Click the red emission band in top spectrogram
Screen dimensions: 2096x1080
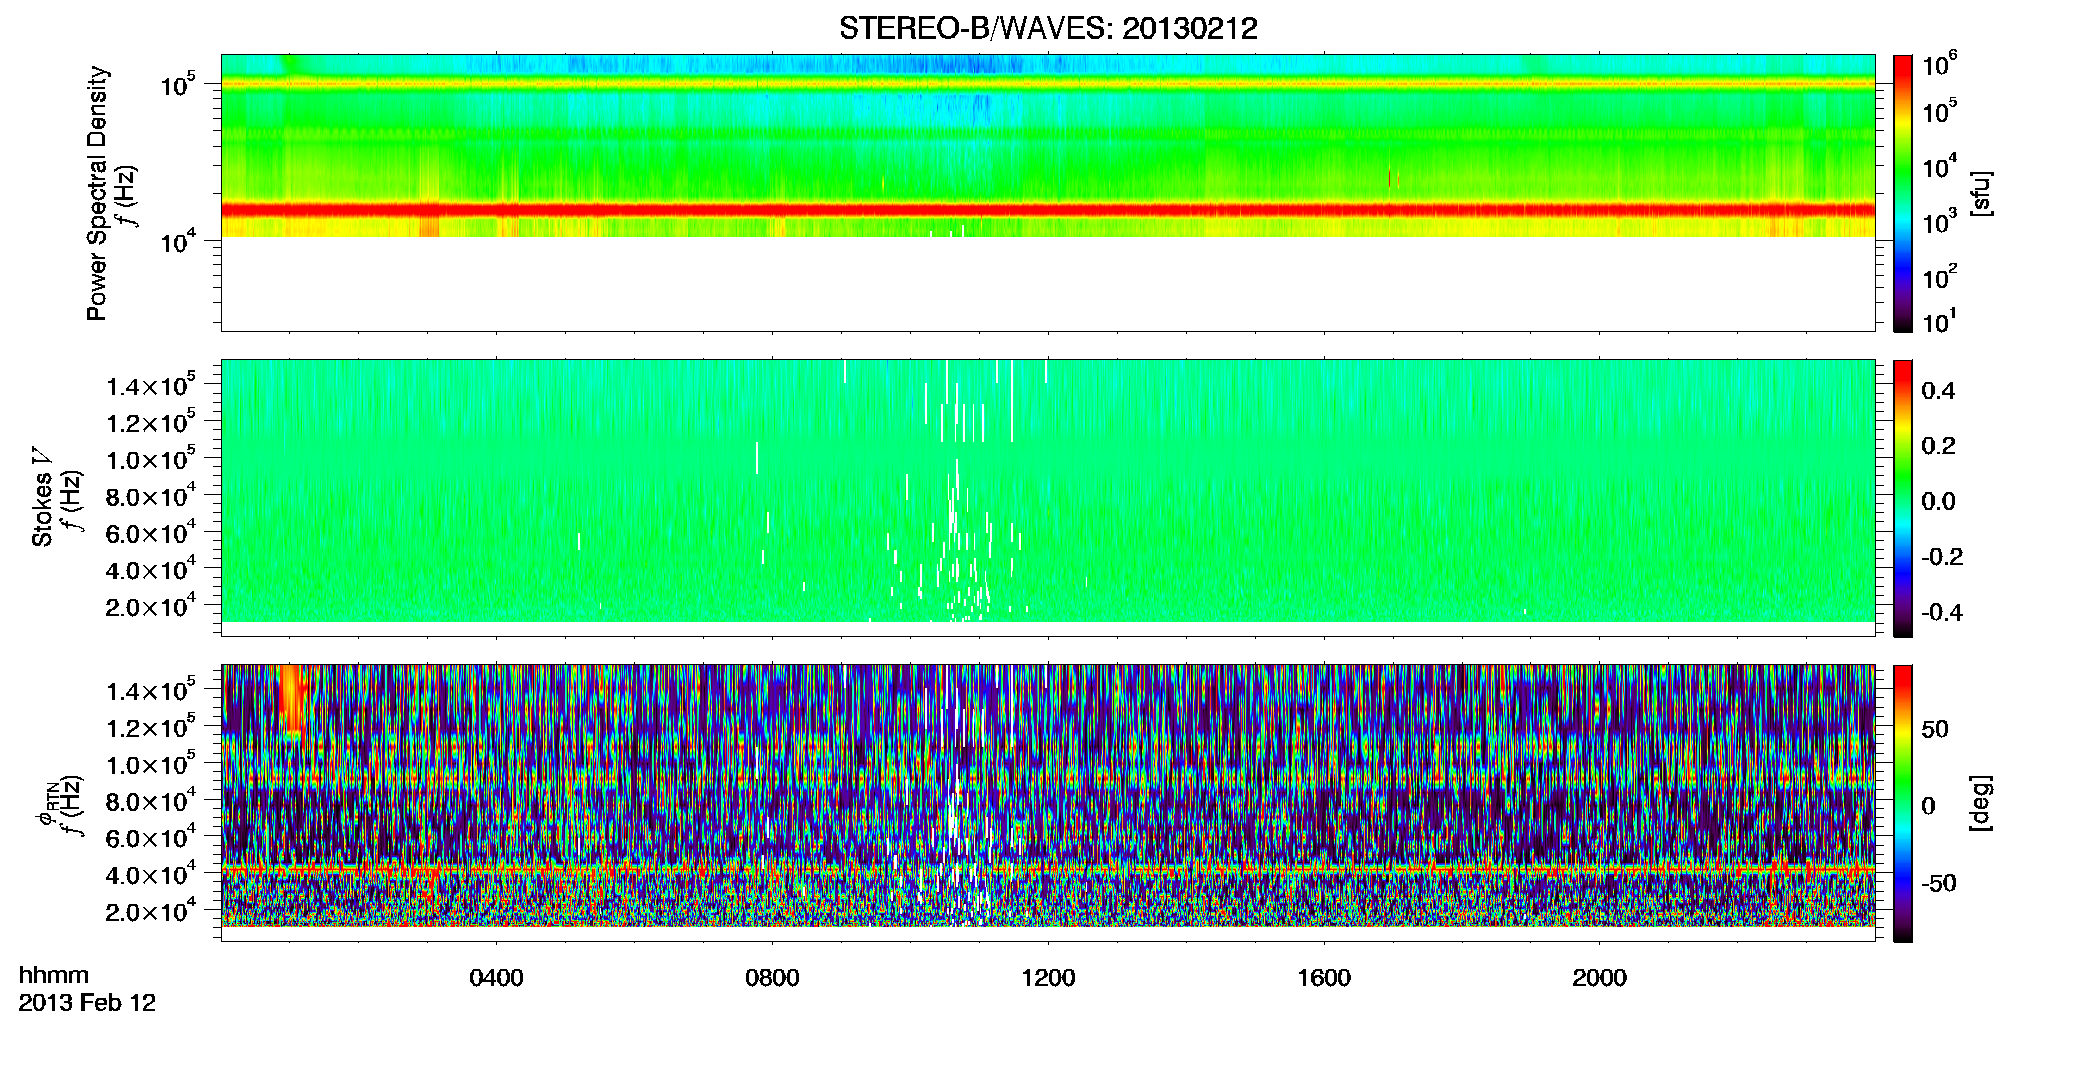tap(1048, 210)
